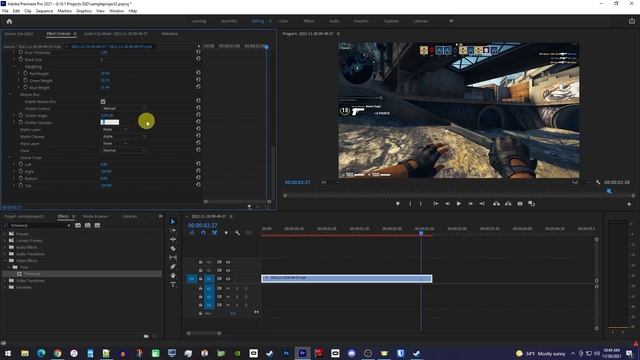Open the Sequence menu

coord(44,11)
